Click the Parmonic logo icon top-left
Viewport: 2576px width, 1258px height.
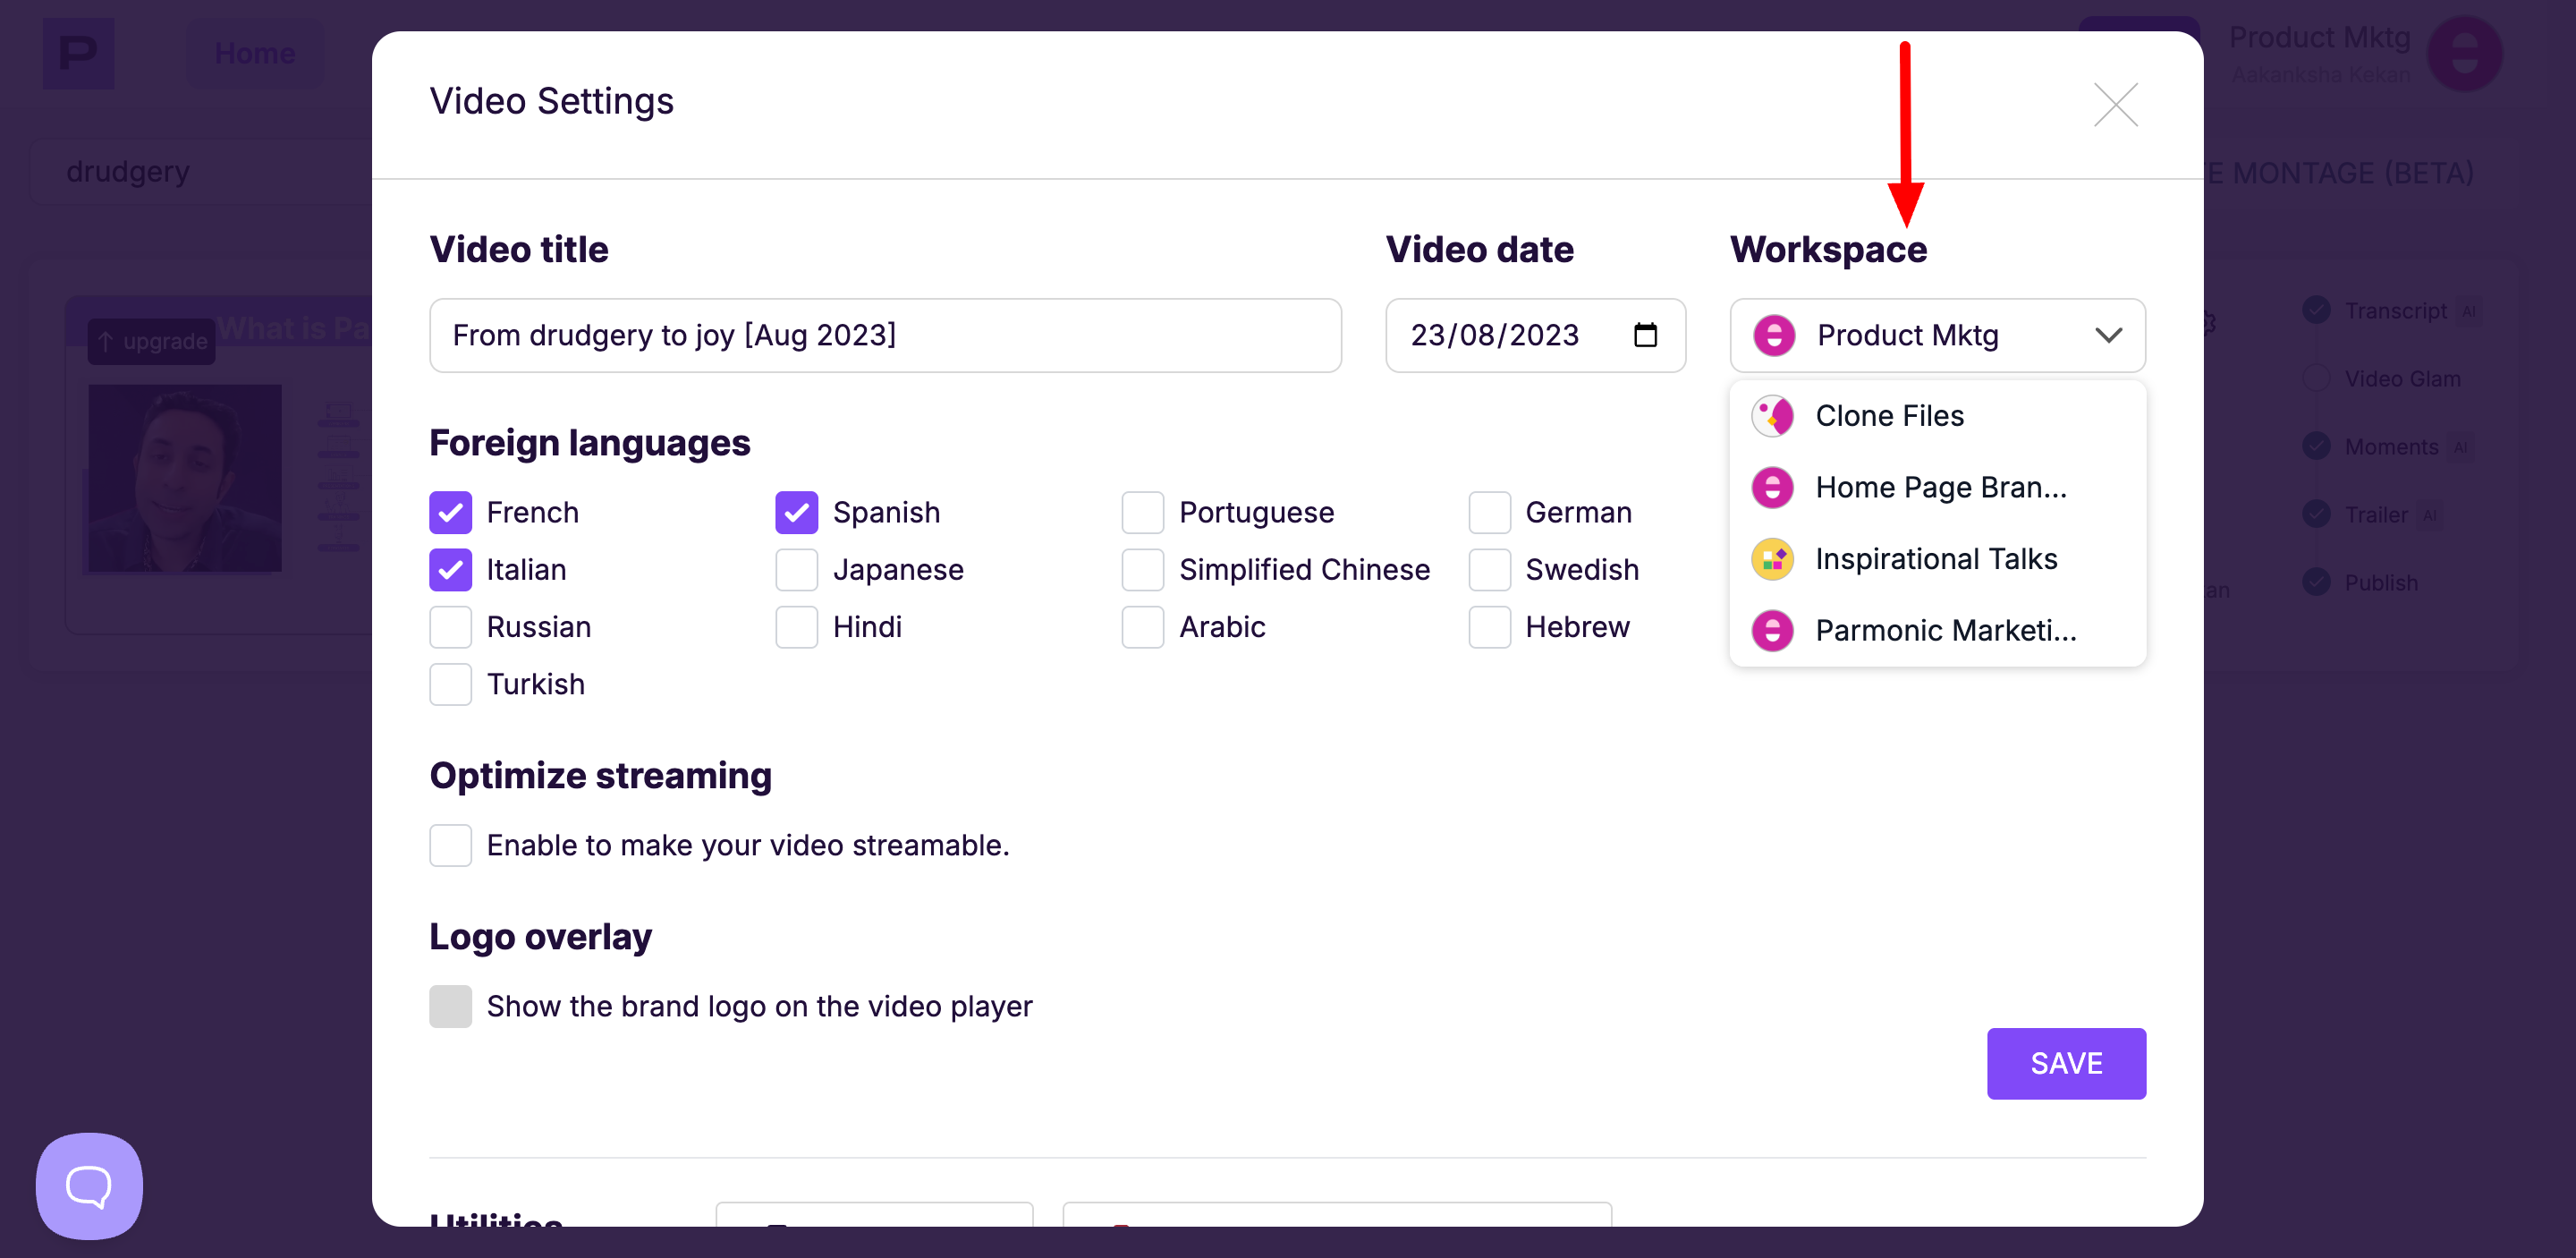click(x=78, y=53)
